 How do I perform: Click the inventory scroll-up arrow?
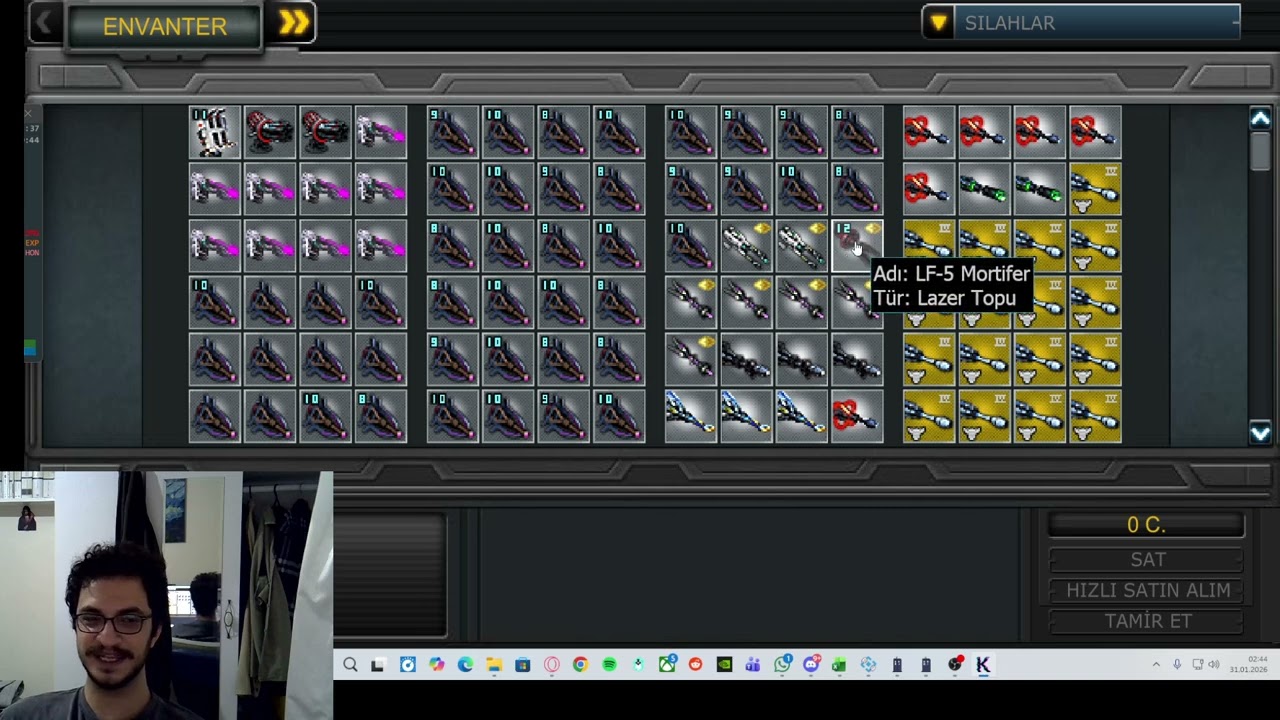point(1260,119)
